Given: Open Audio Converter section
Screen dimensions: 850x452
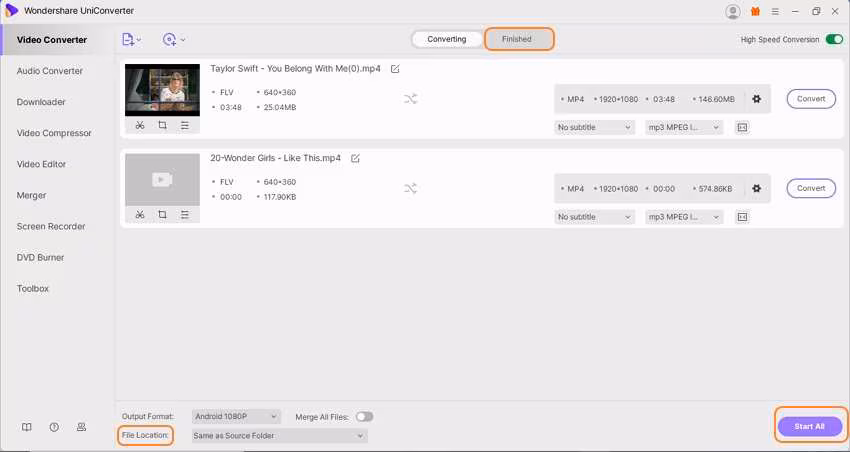Looking at the screenshot, I should [x=50, y=71].
